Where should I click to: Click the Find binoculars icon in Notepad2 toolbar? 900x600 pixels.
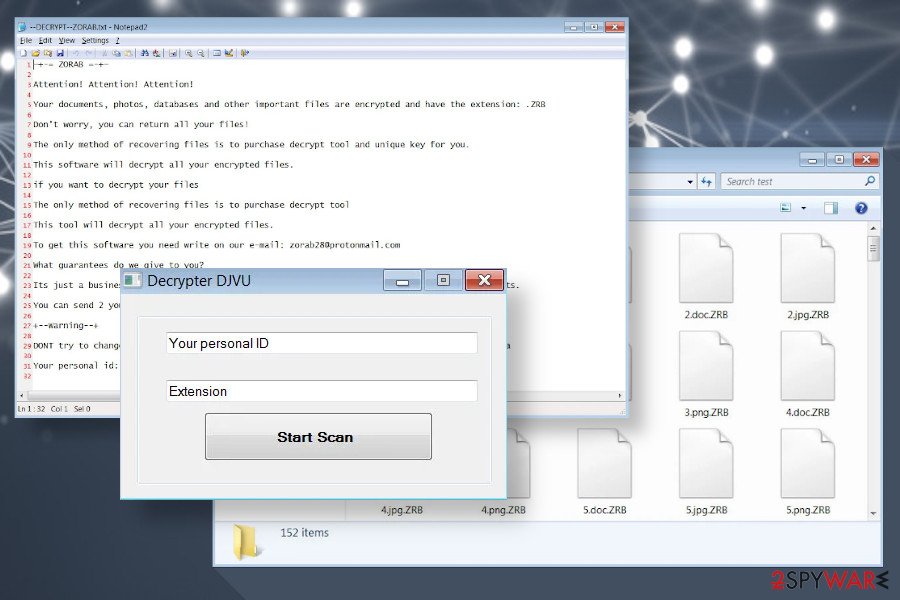pyautogui.click(x=145, y=53)
